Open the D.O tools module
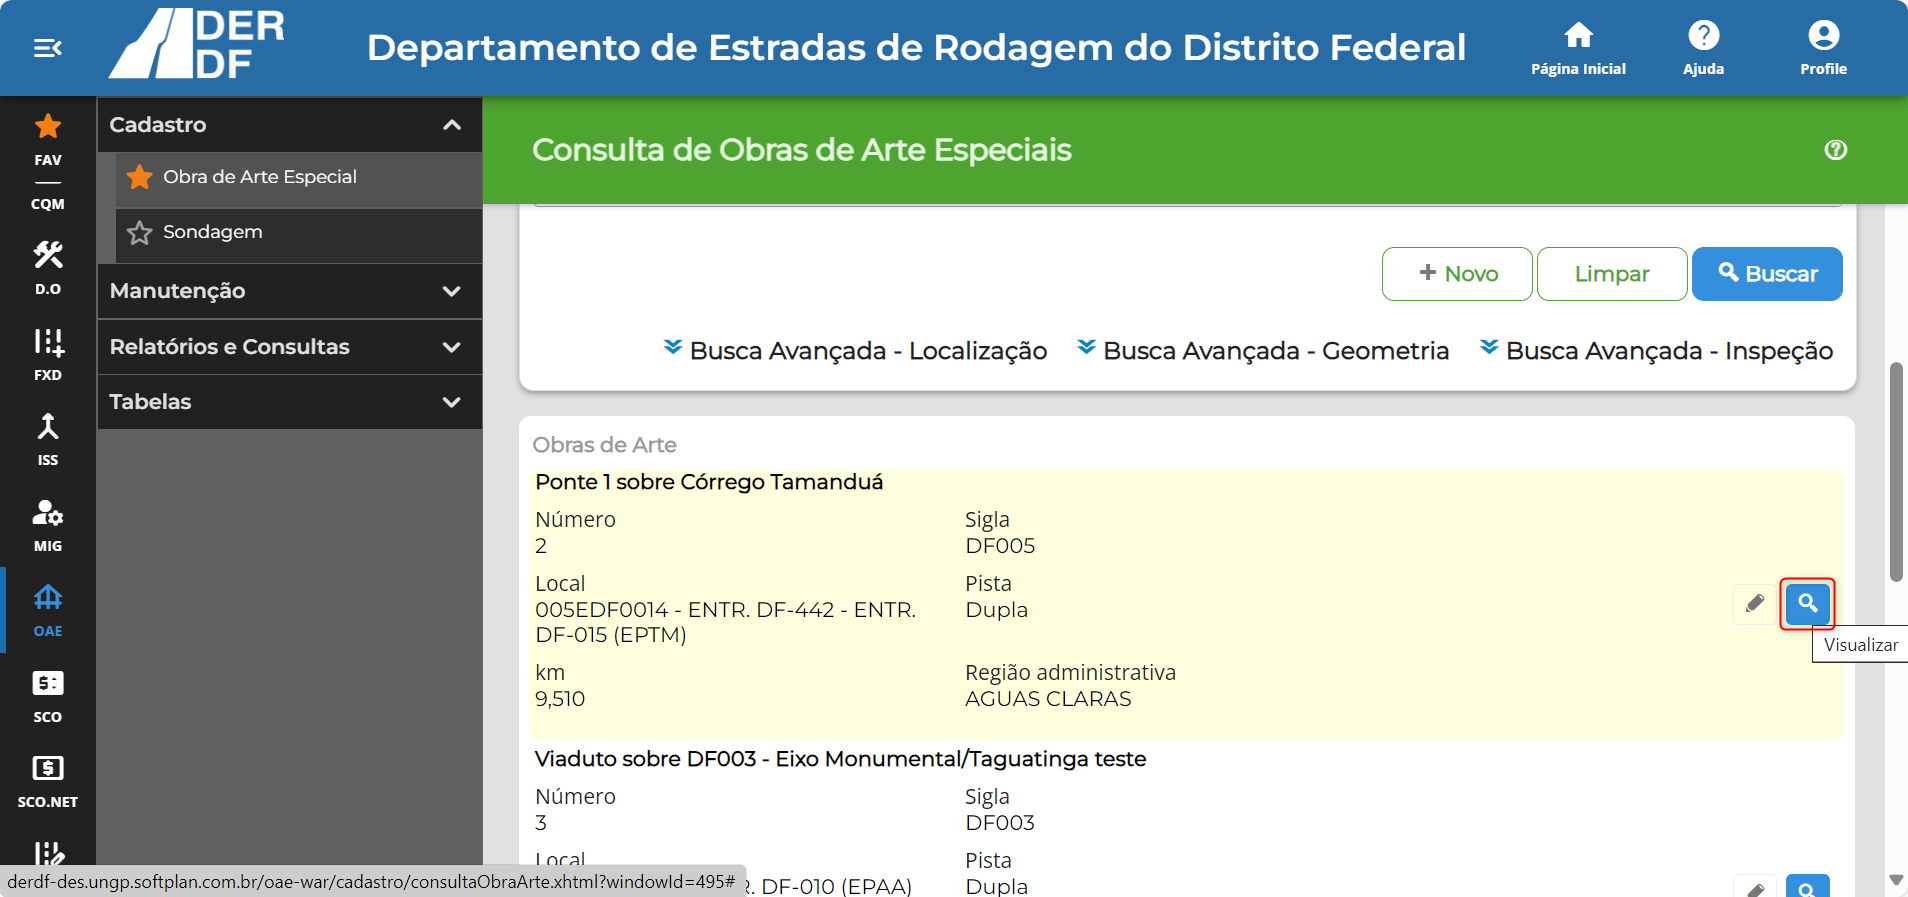Screen dimensions: 1908x897 point(48,268)
